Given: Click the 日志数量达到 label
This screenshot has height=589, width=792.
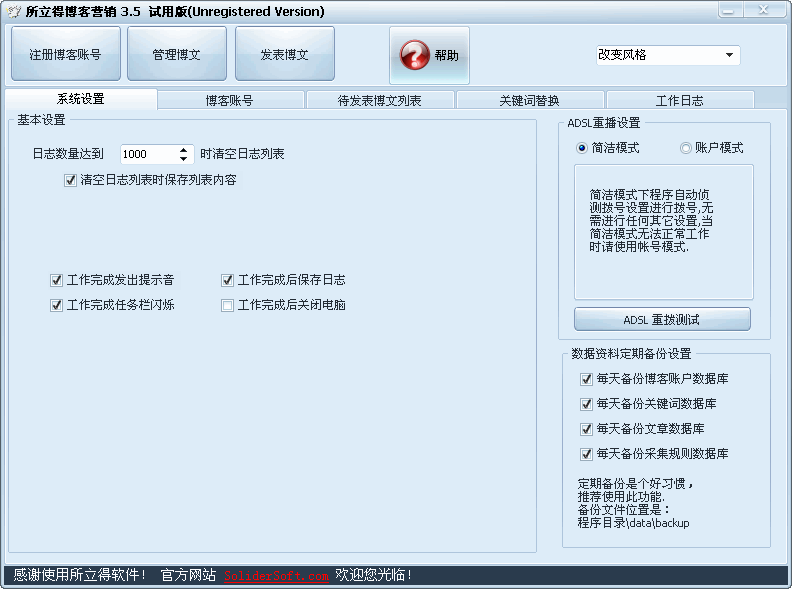Looking at the screenshot, I should click(x=68, y=154).
